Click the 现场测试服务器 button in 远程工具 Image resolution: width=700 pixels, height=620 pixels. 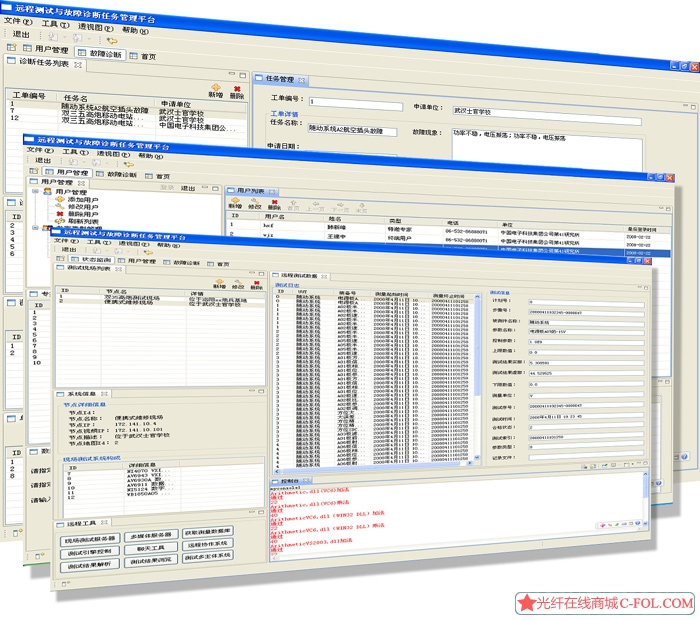(90, 540)
